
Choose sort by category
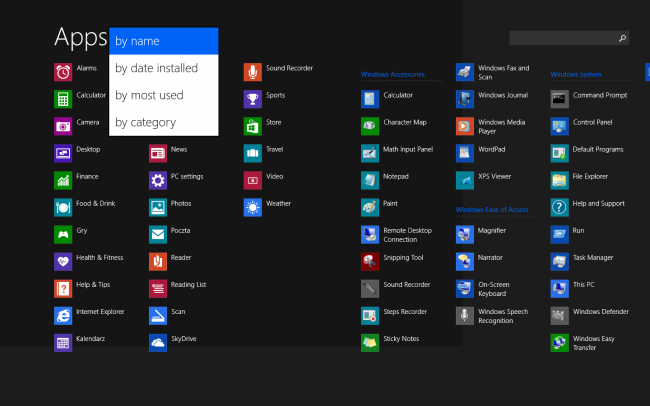pos(164,122)
